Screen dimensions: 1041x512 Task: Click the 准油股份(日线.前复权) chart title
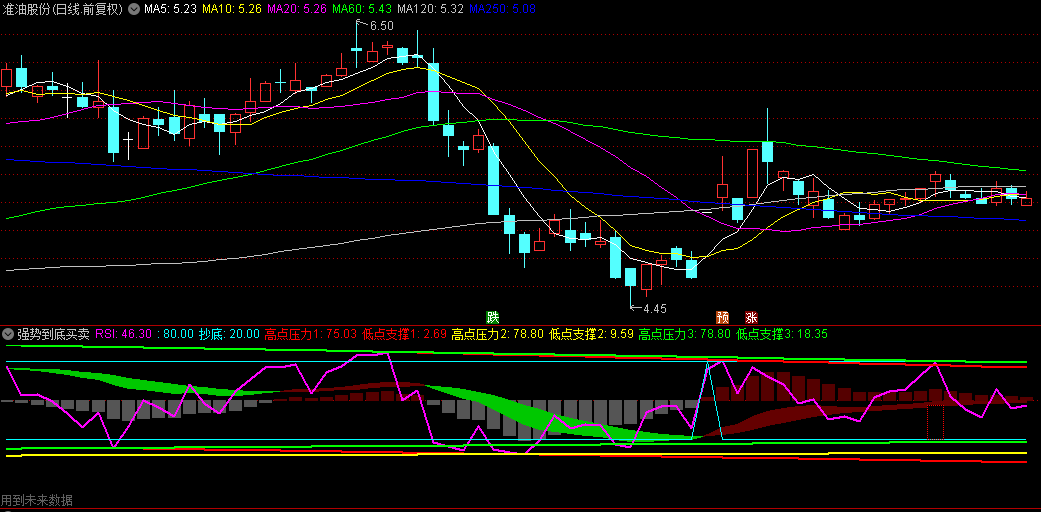(64, 9)
